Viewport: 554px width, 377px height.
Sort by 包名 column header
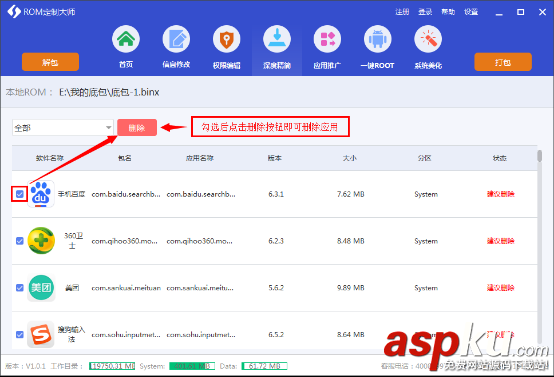pos(125,158)
